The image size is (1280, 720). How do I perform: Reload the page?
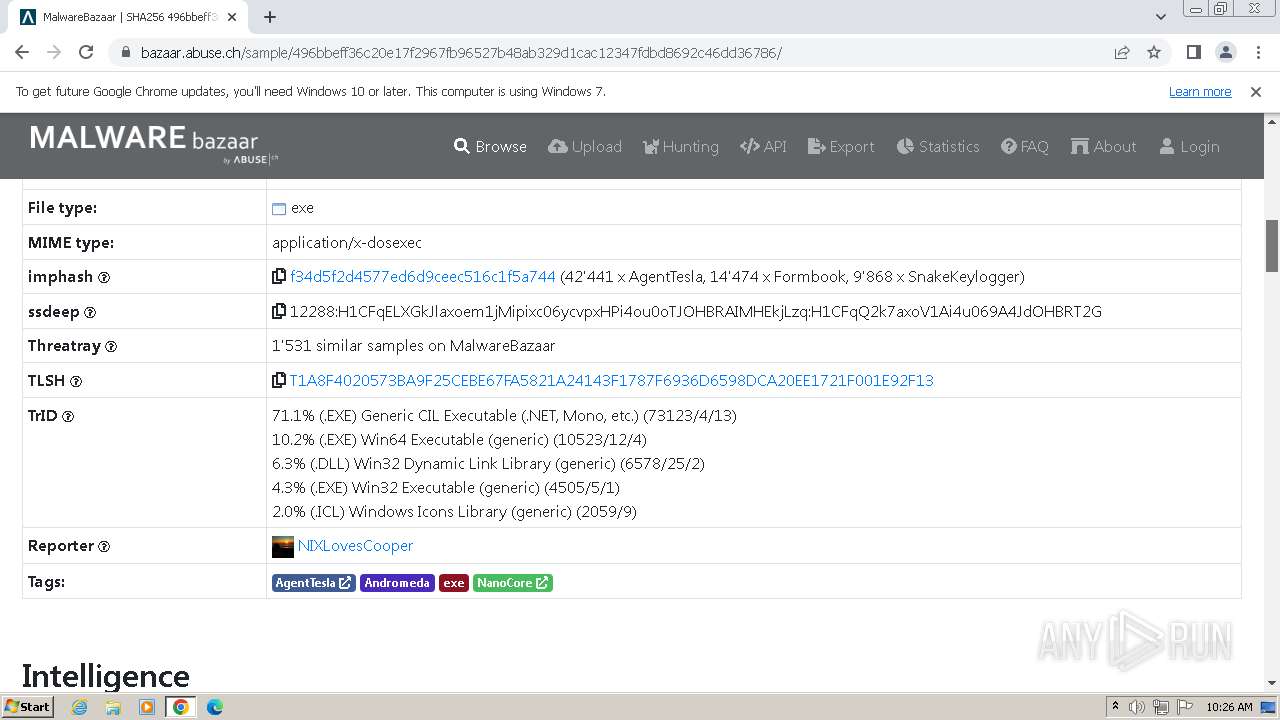pos(86,52)
